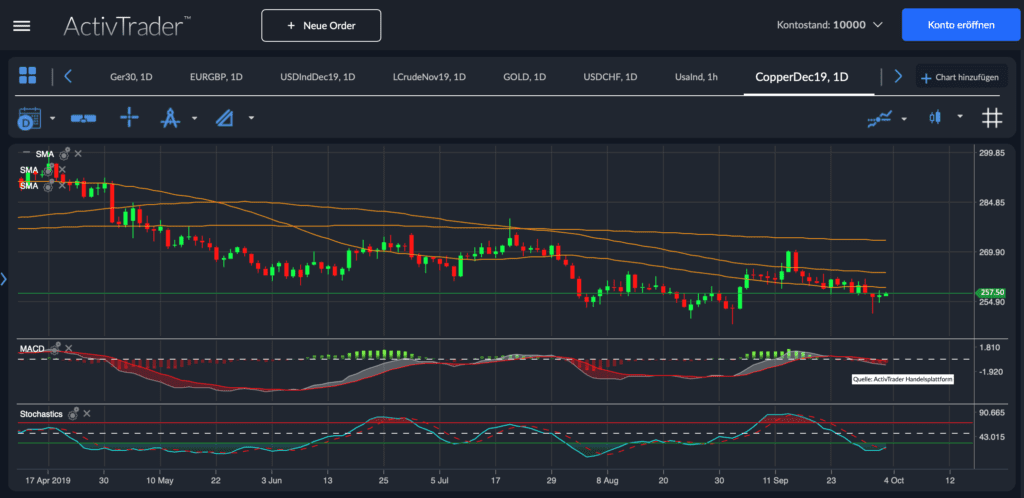This screenshot has height=498, width=1024.
Task: Remove the bottom SMA indicator
Action: click(62, 186)
